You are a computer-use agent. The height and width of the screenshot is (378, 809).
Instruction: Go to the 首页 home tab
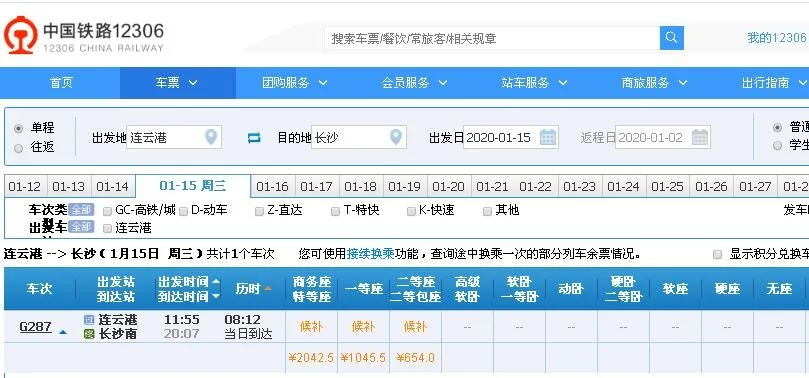(x=61, y=83)
